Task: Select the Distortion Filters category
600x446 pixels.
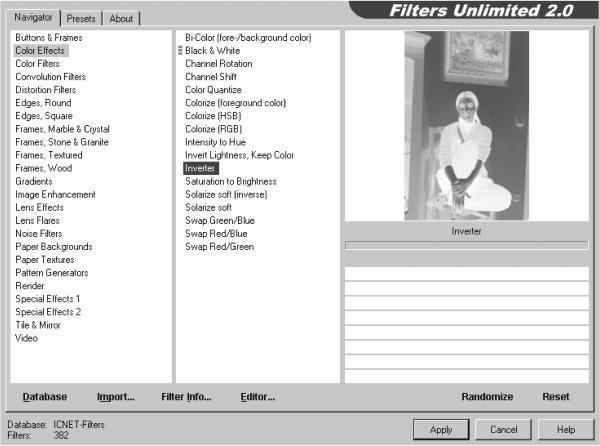Action: tap(46, 90)
